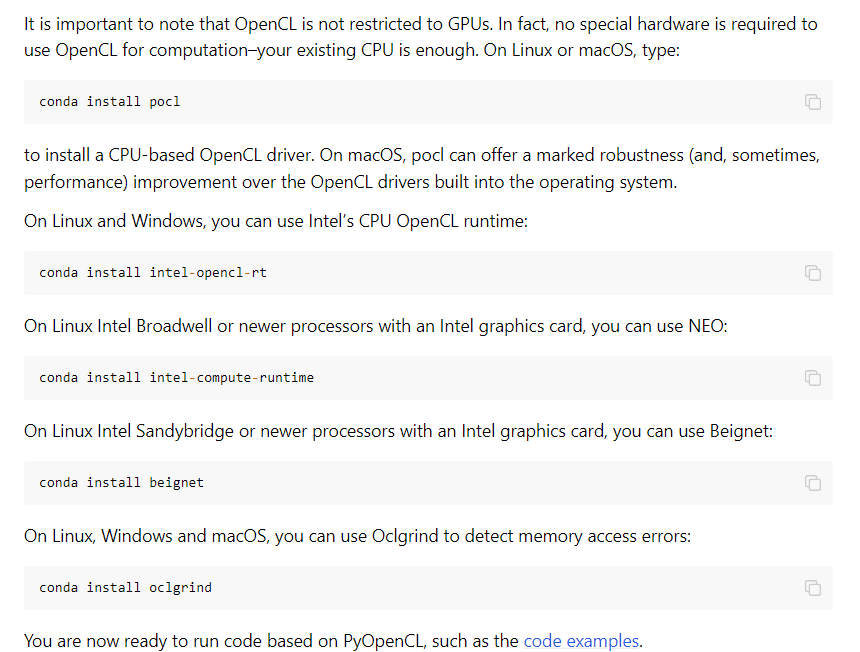This screenshot has height=652, width=860.
Task: Open the code examples link
Action: coord(581,640)
